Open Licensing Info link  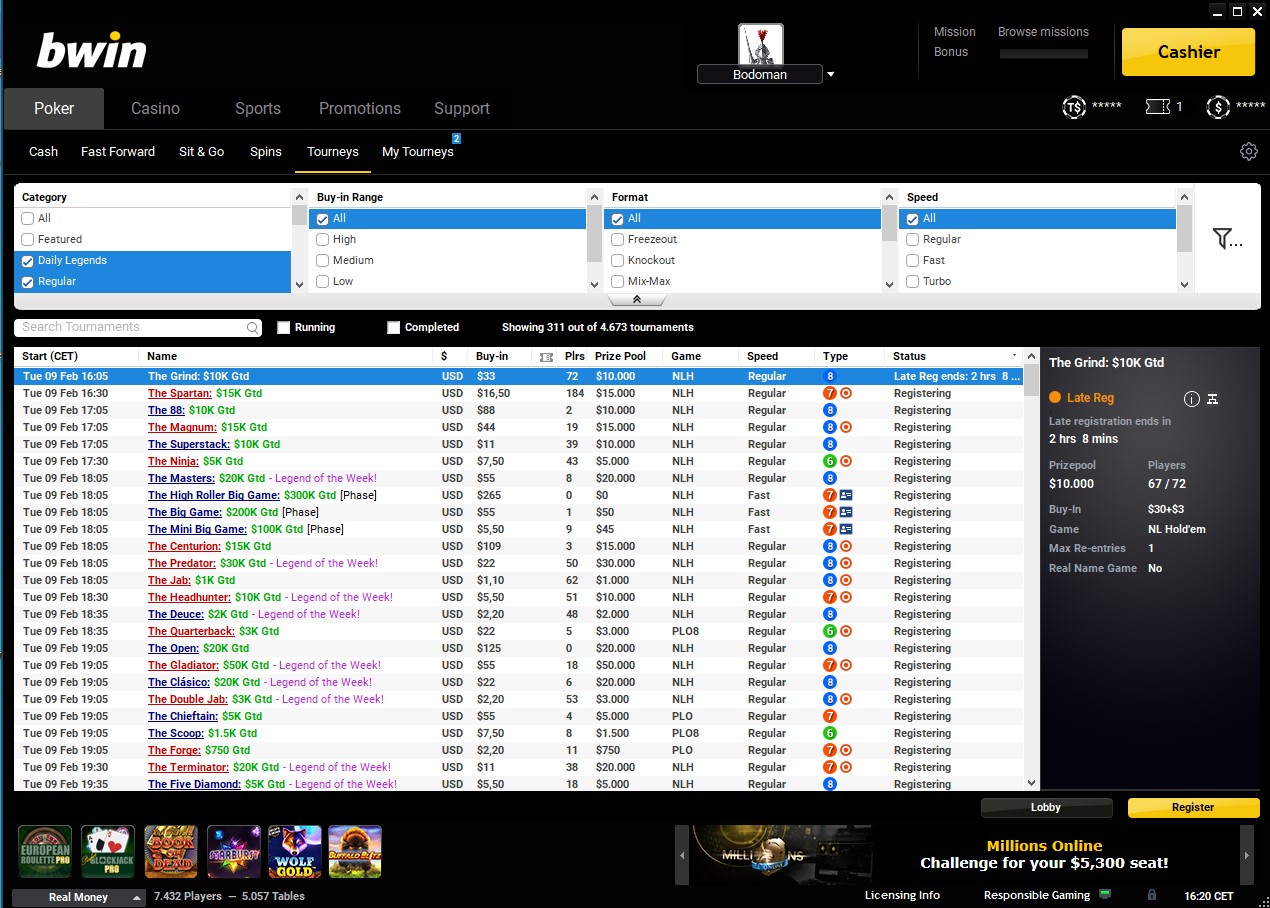click(902, 895)
